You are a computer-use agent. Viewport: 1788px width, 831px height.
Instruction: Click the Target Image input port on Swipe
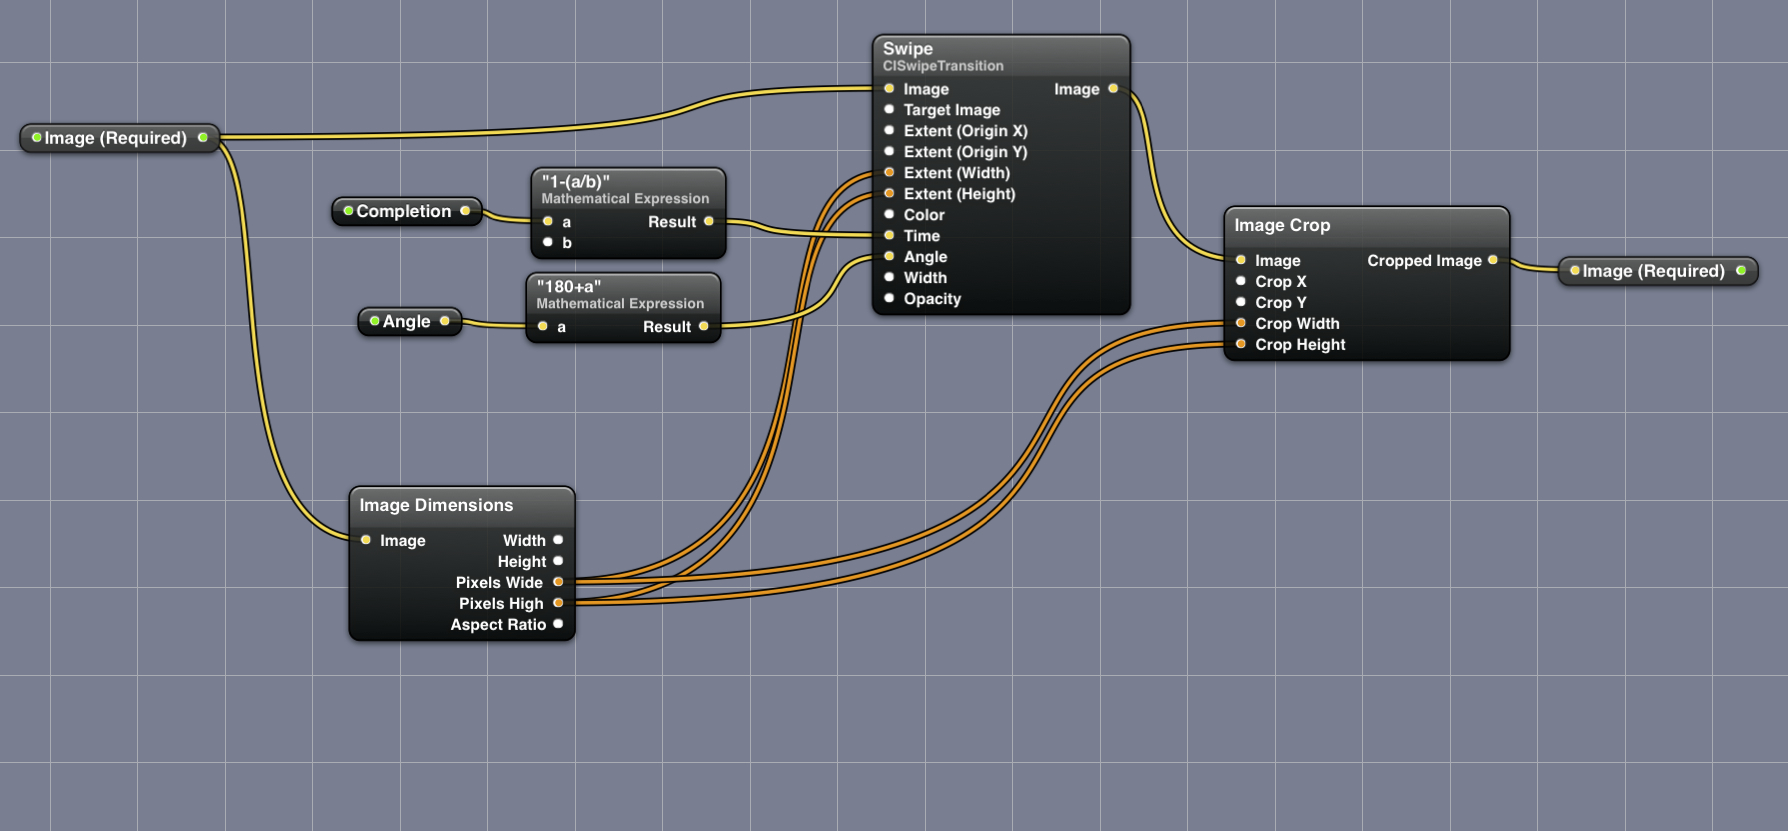pyautogui.click(x=889, y=109)
